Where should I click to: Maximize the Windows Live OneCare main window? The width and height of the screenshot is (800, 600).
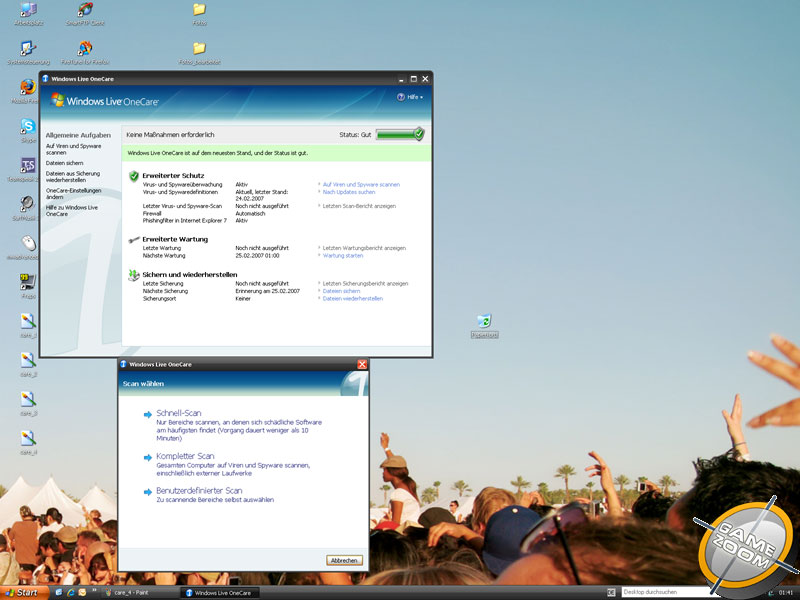(413, 79)
